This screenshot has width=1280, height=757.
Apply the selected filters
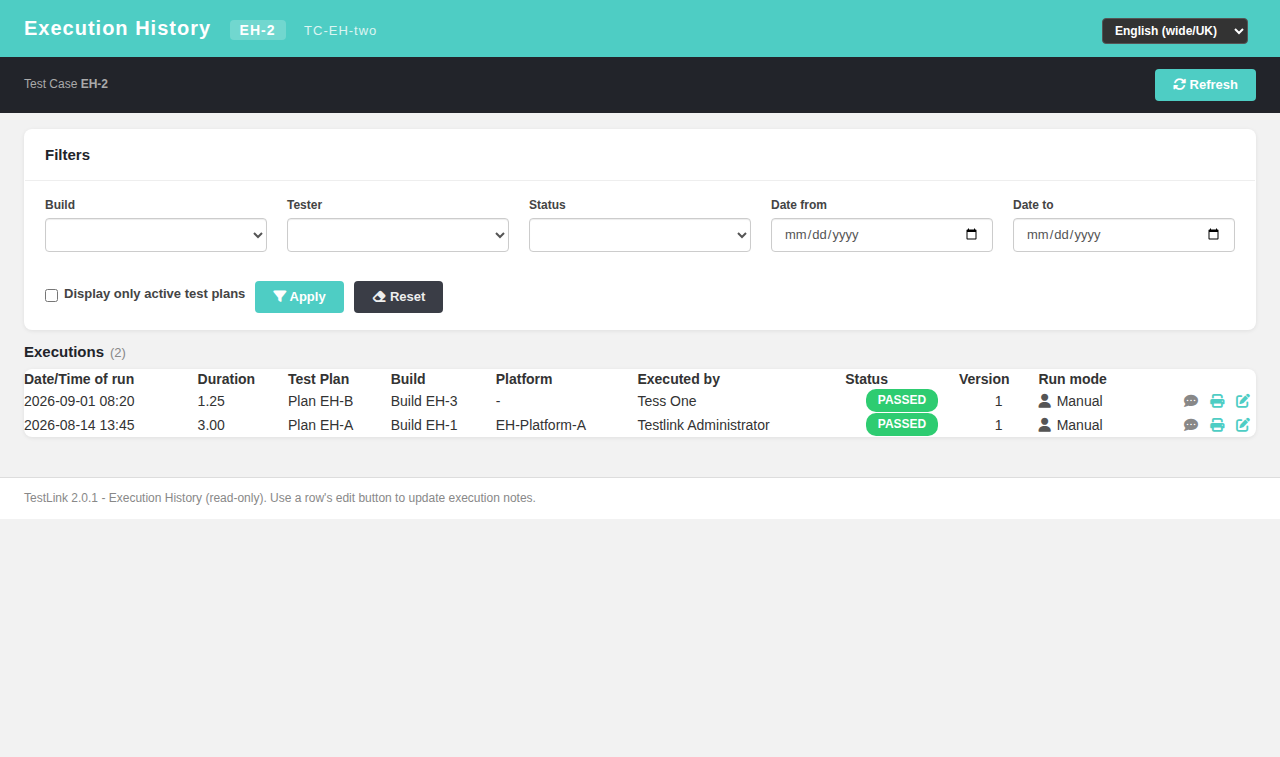(299, 297)
